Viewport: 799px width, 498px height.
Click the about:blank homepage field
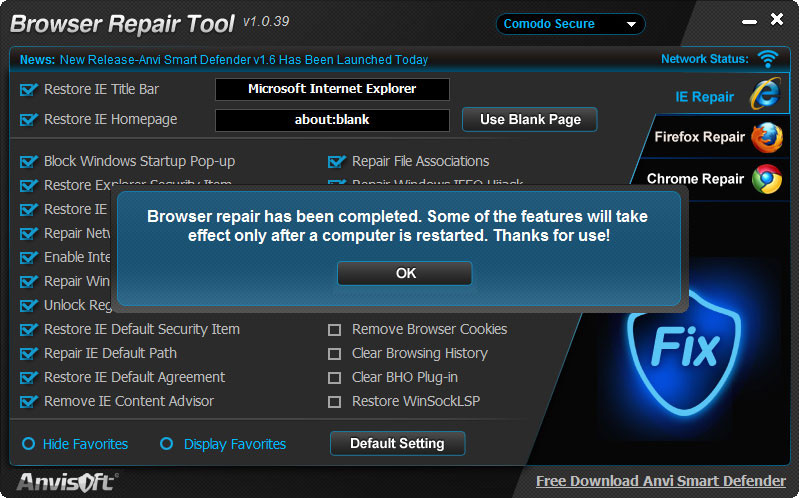[332, 120]
